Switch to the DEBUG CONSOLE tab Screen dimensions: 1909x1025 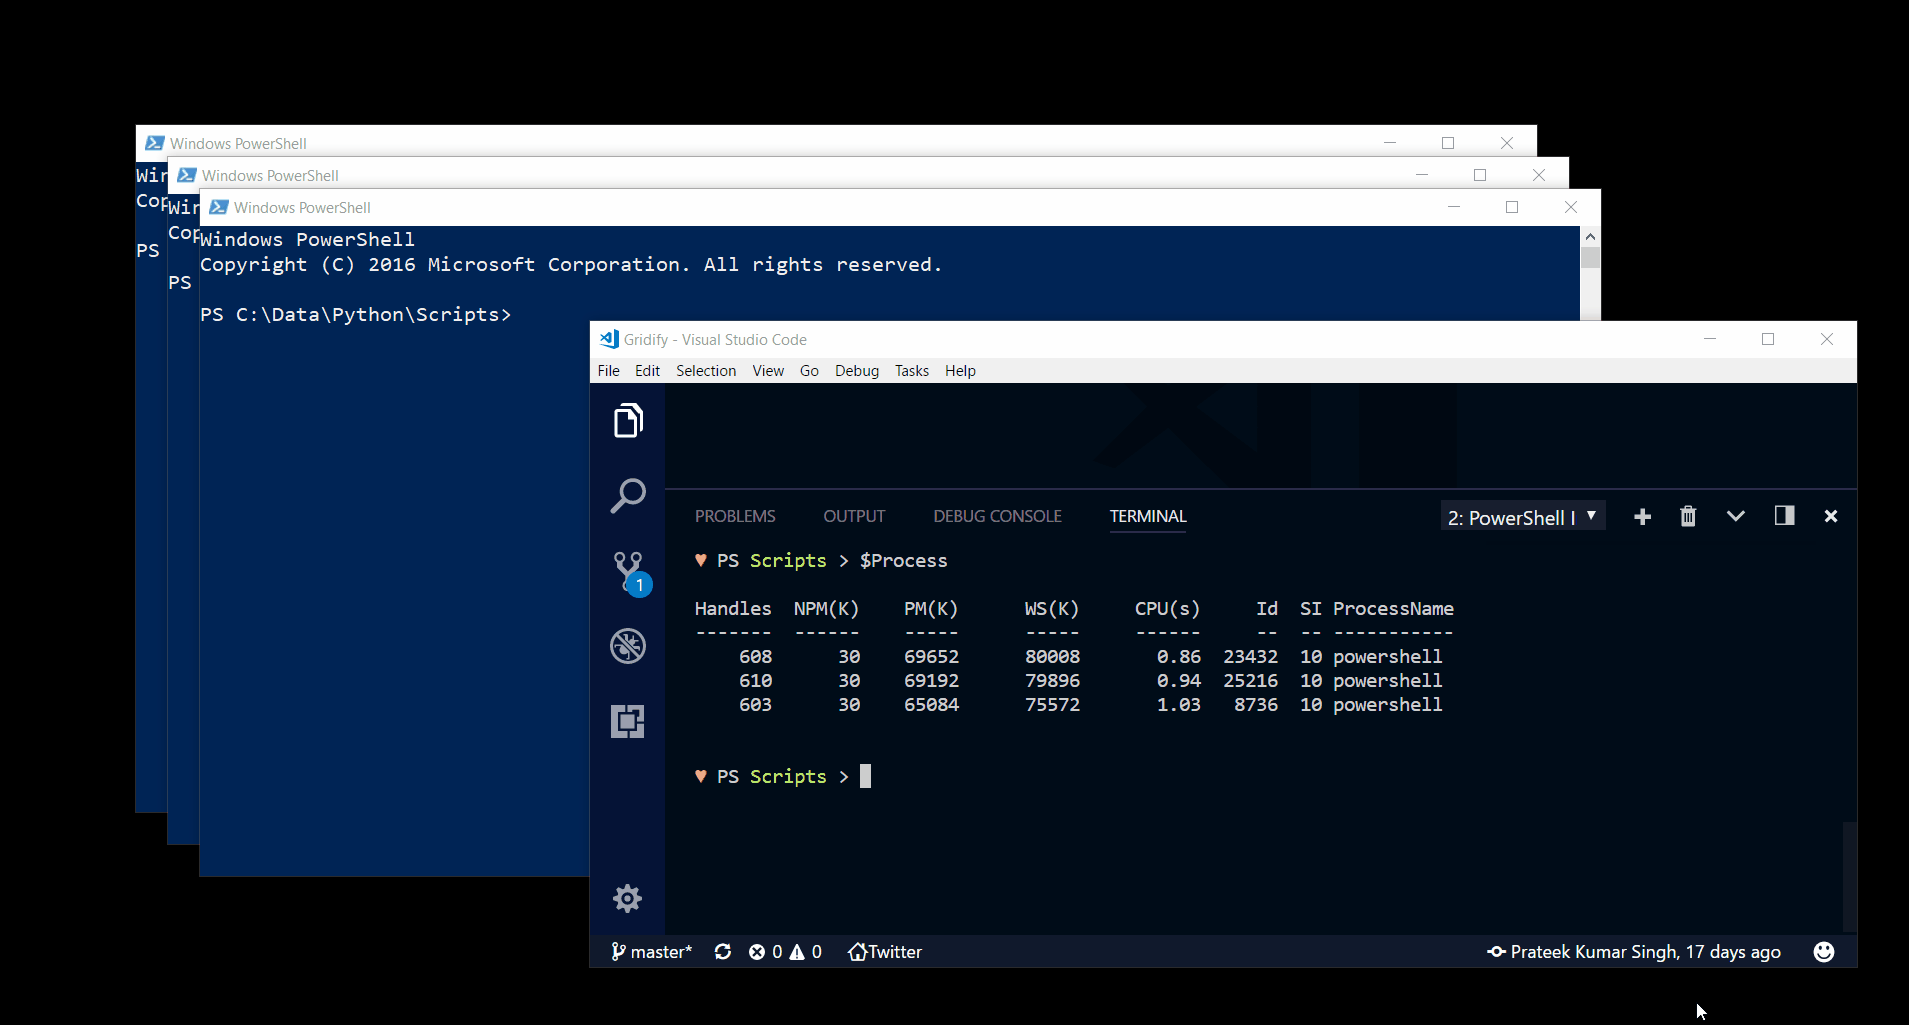(997, 516)
